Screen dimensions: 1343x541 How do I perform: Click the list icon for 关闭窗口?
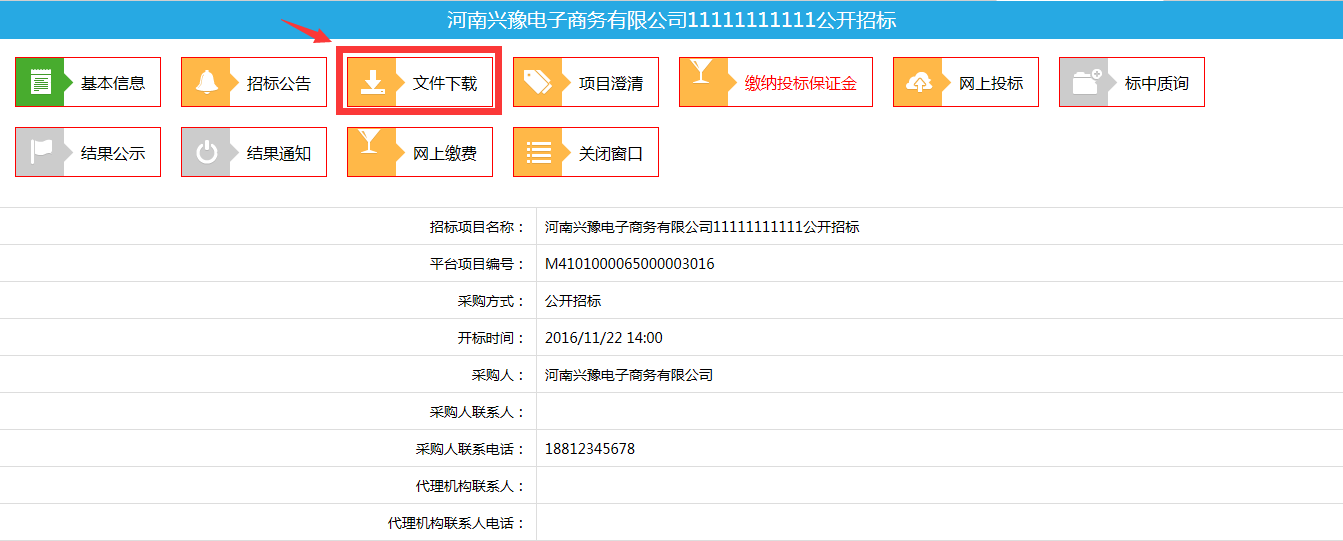(x=538, y=152)
